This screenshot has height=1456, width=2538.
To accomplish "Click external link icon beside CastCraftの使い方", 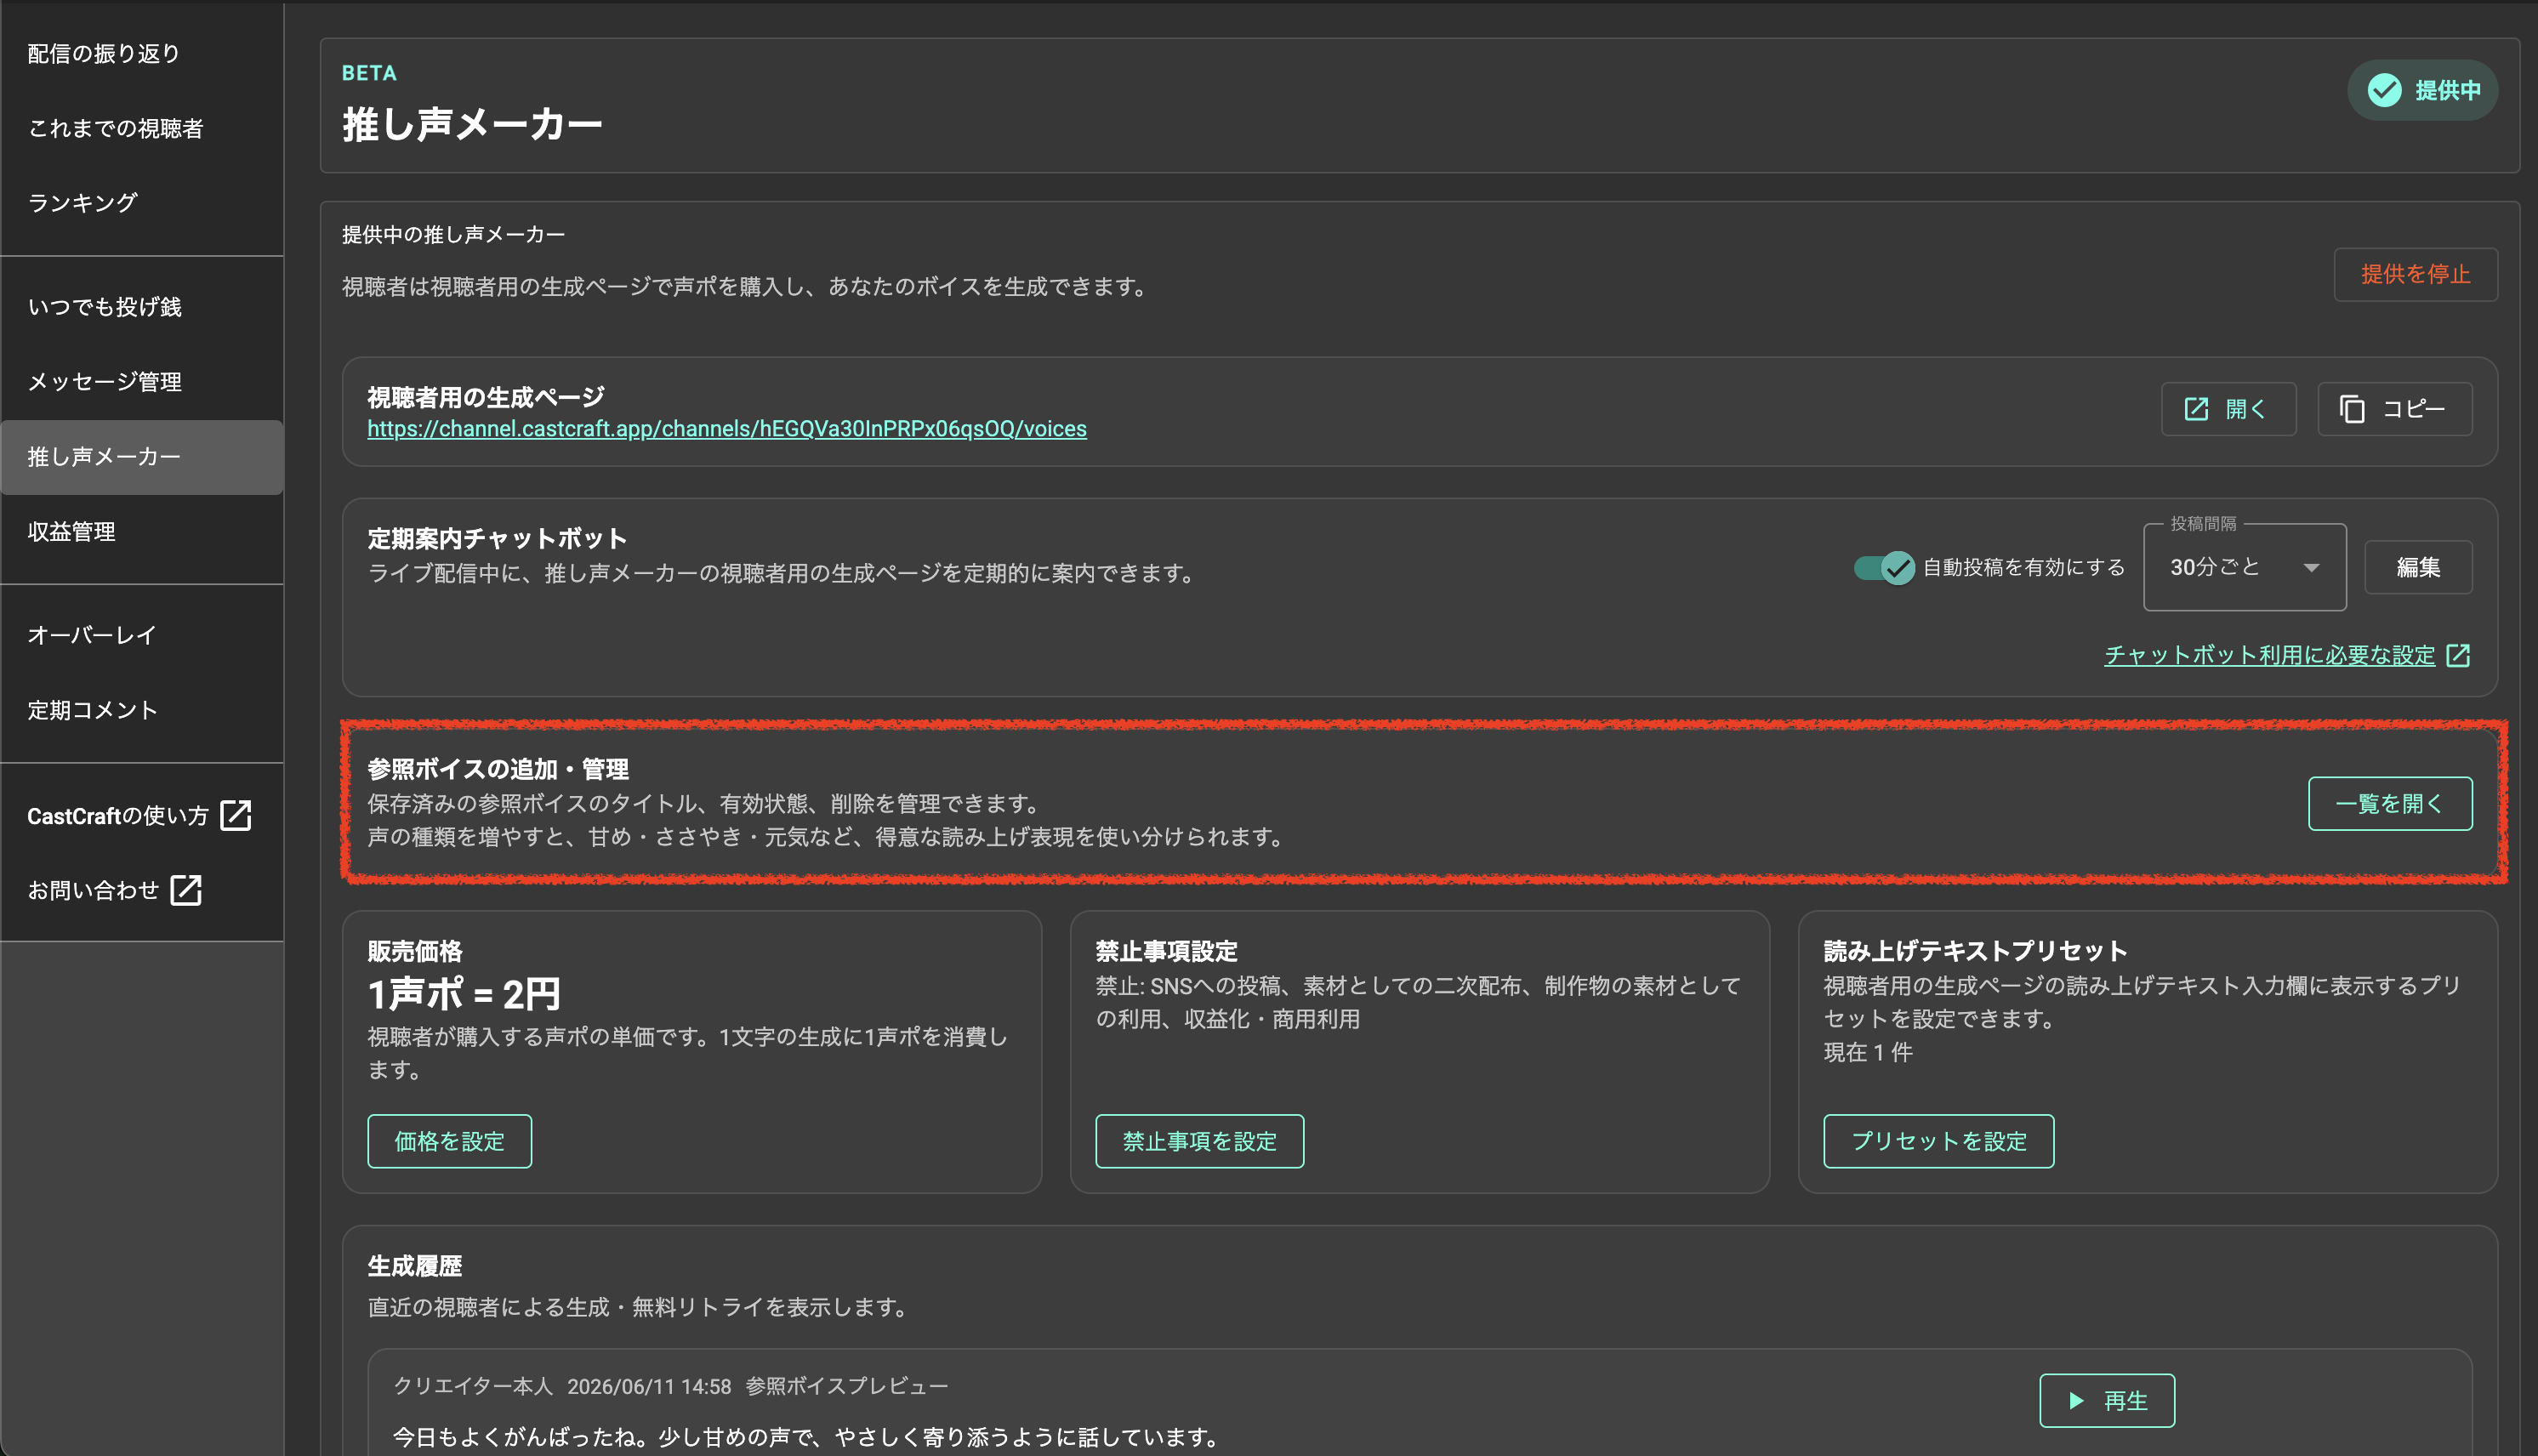I will [x=236, y=815].
